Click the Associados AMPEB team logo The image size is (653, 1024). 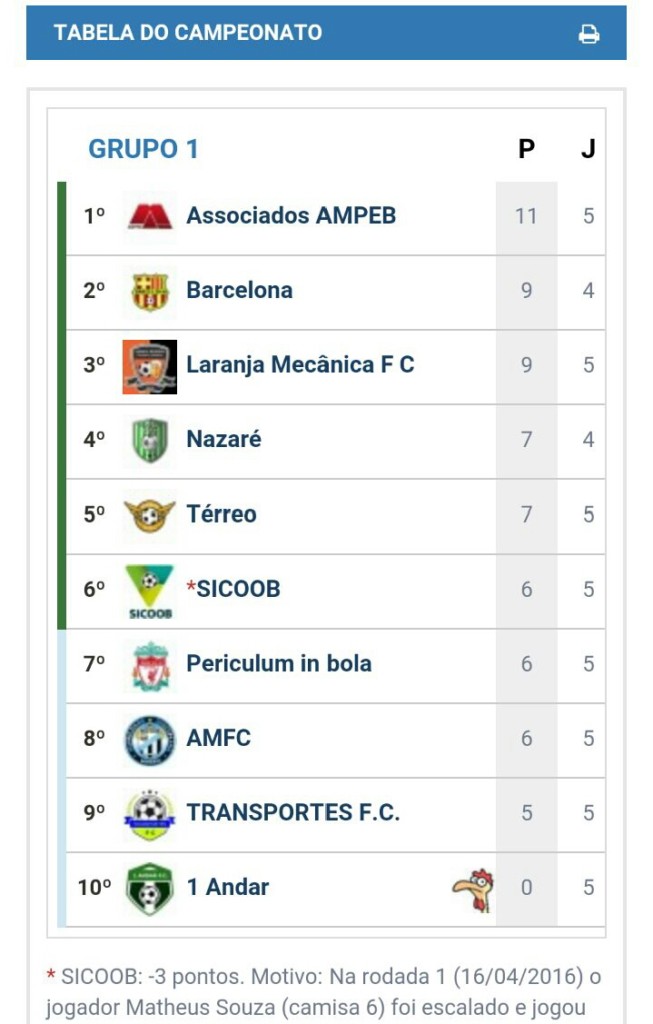pos(150,216)
